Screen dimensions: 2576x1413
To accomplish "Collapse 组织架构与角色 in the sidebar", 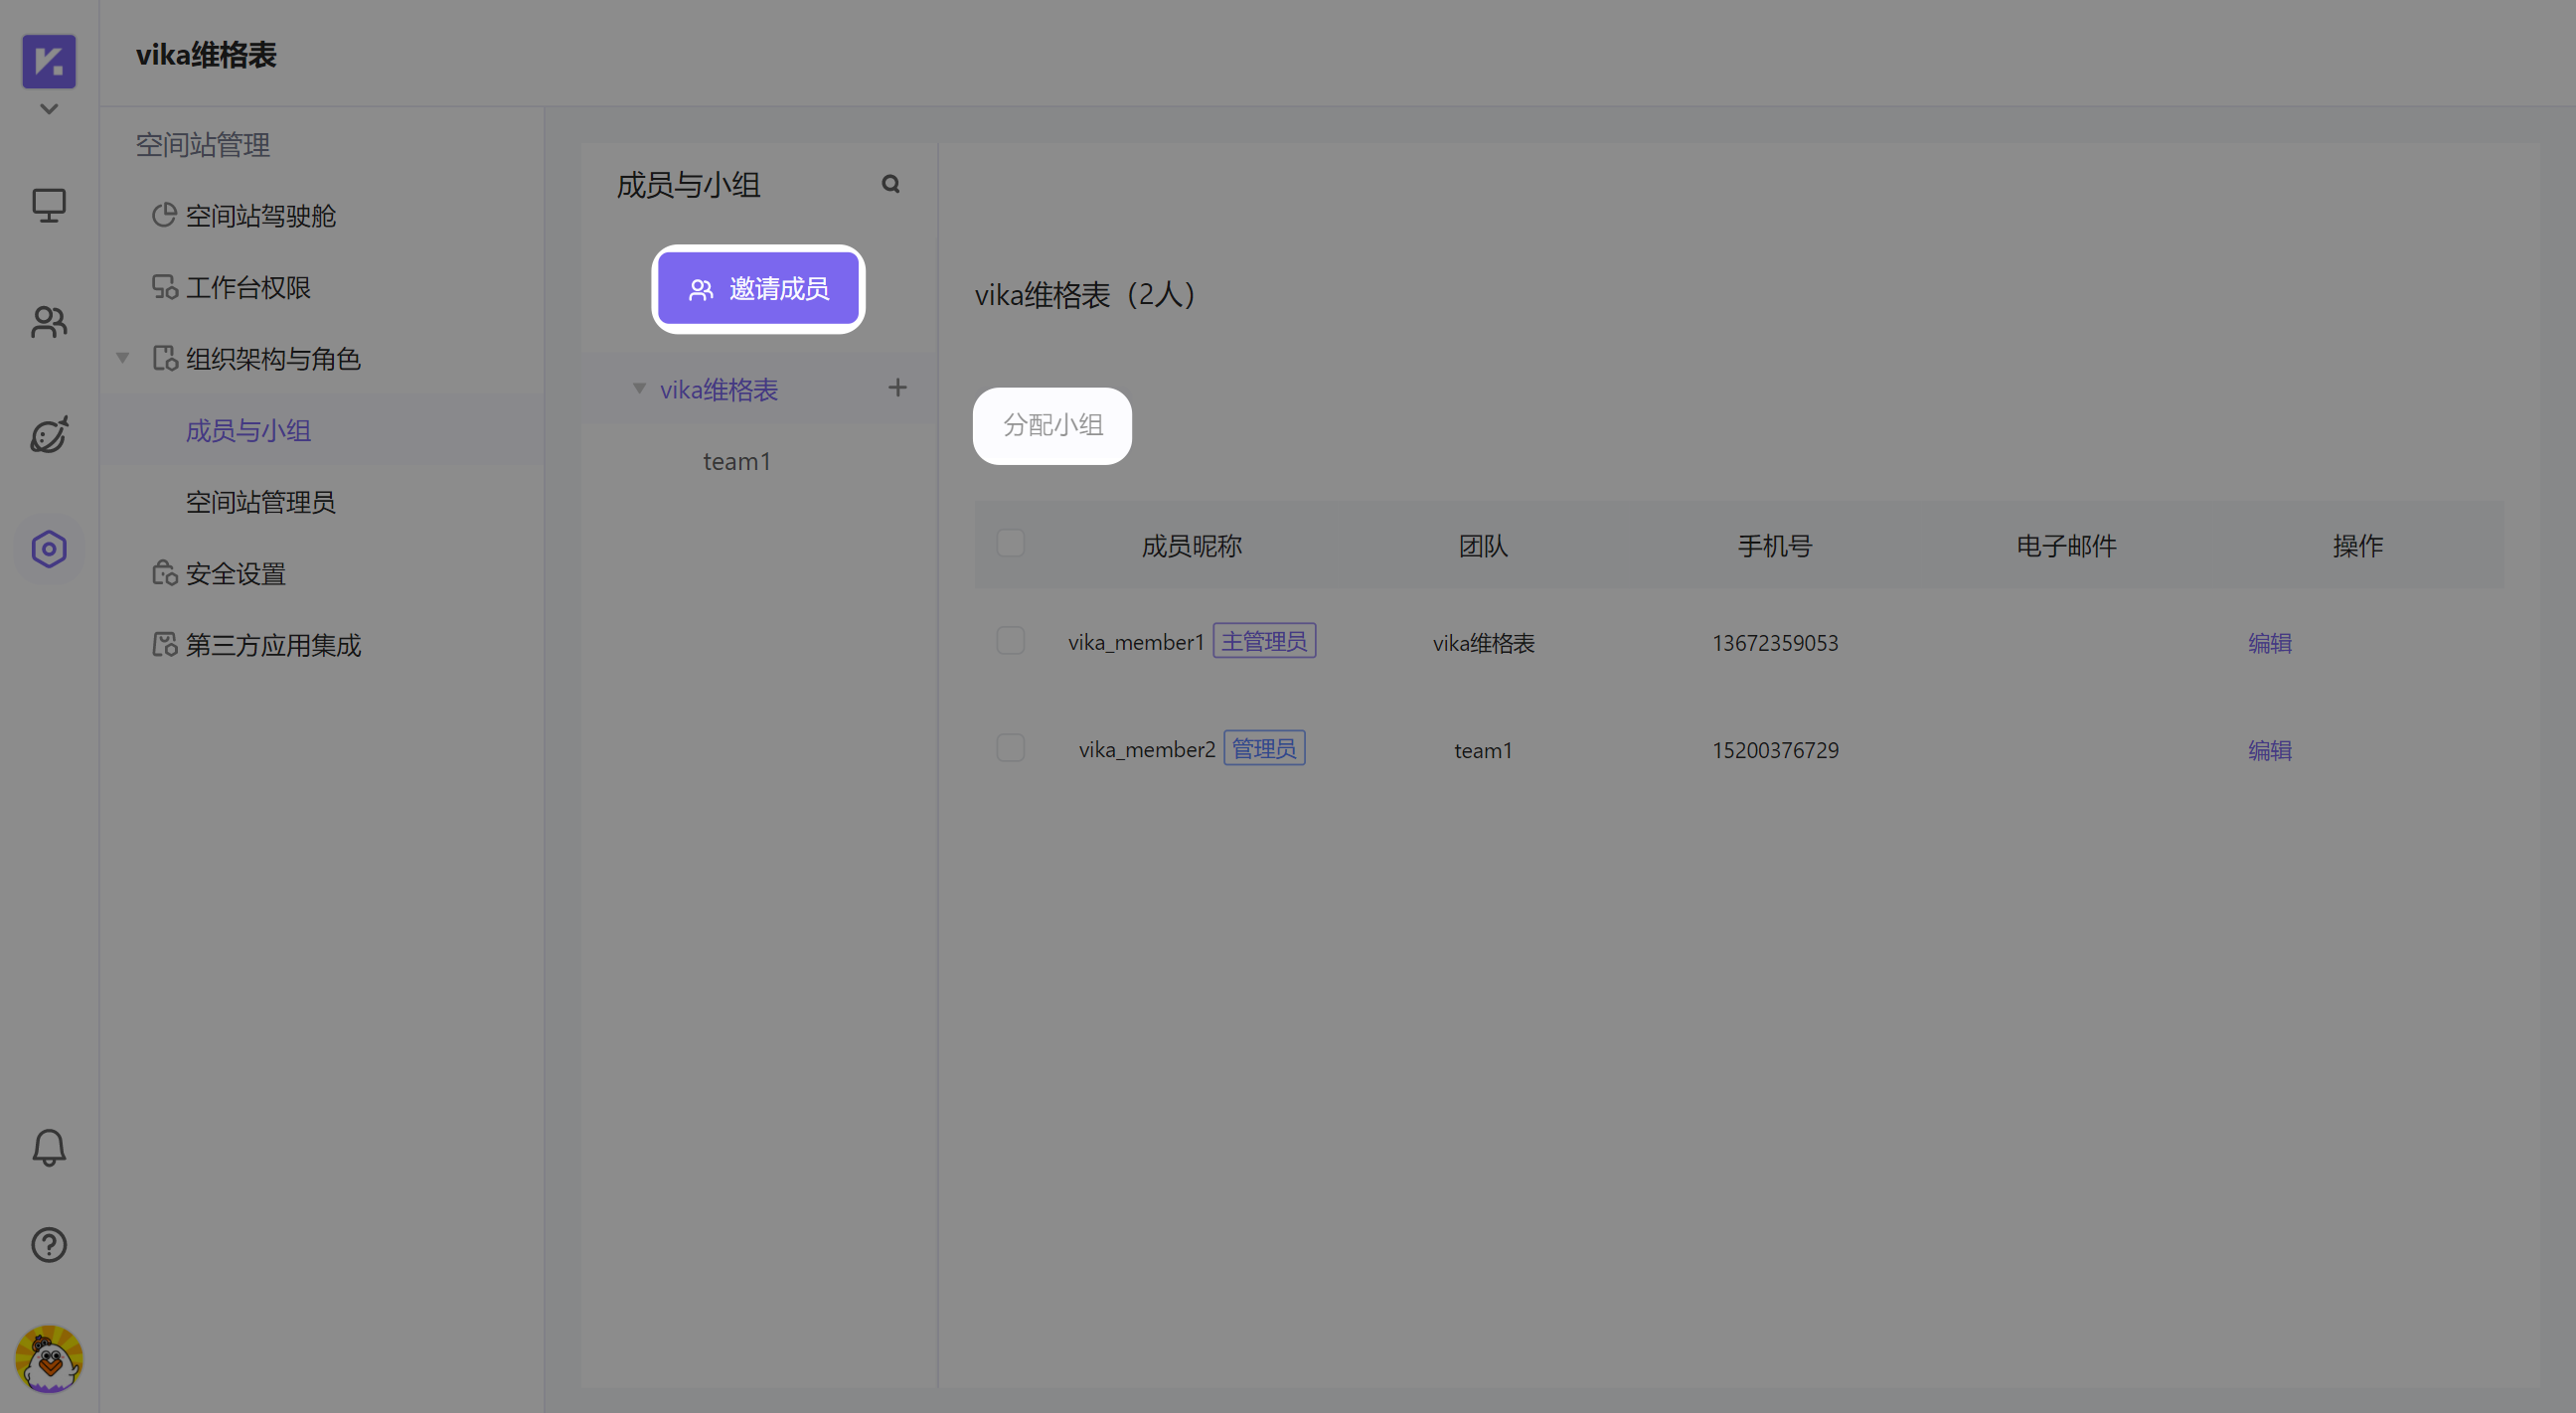I will [122, 358].
